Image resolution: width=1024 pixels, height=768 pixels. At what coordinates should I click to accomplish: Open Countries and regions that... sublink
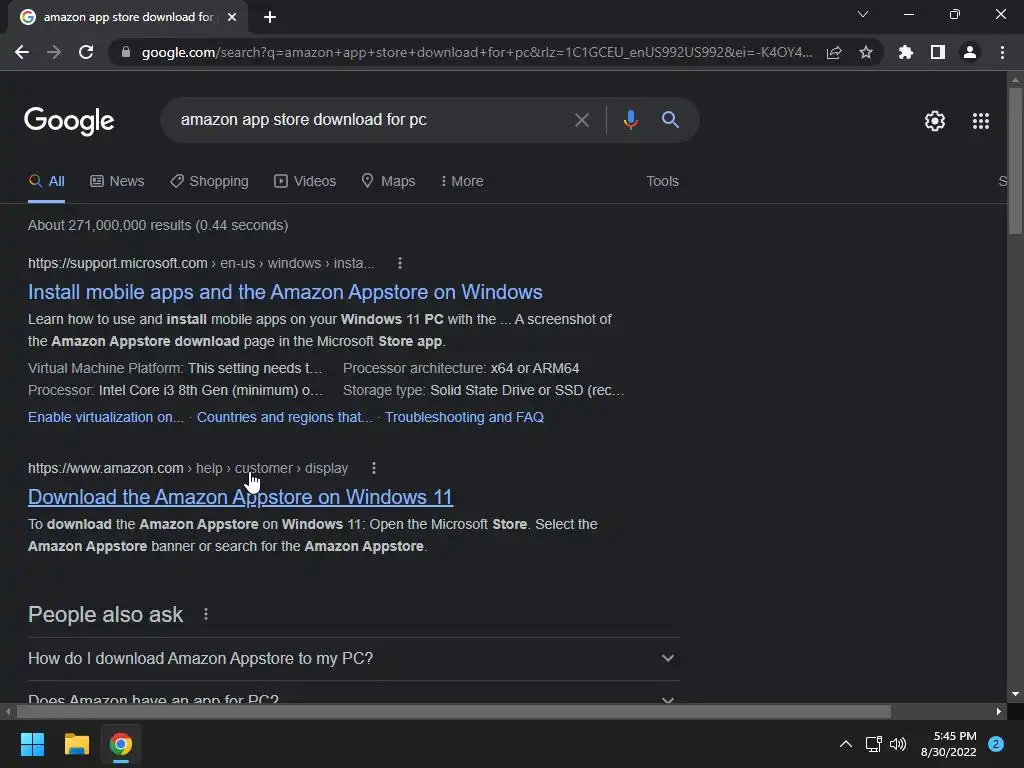[285, 417]
